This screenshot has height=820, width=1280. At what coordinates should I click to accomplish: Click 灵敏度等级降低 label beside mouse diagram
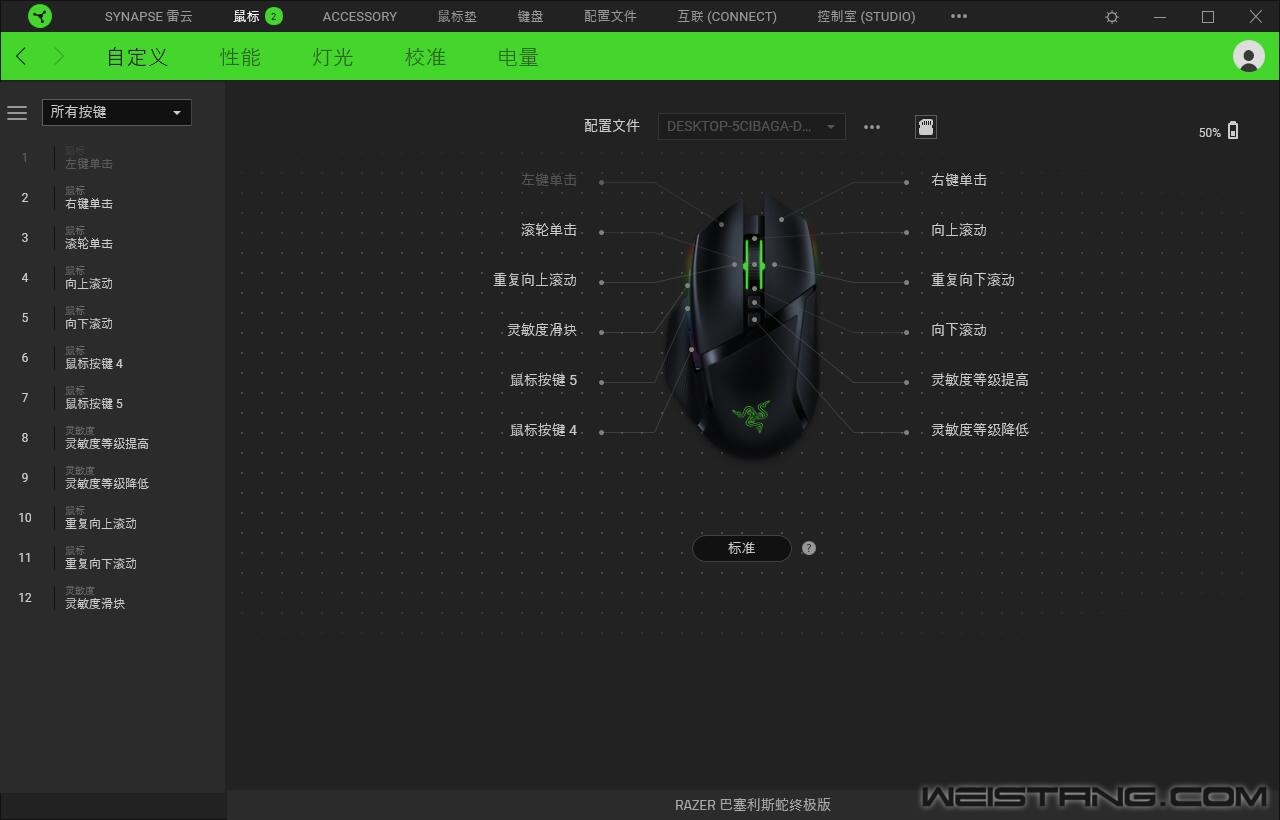click(x=980, y=430)
